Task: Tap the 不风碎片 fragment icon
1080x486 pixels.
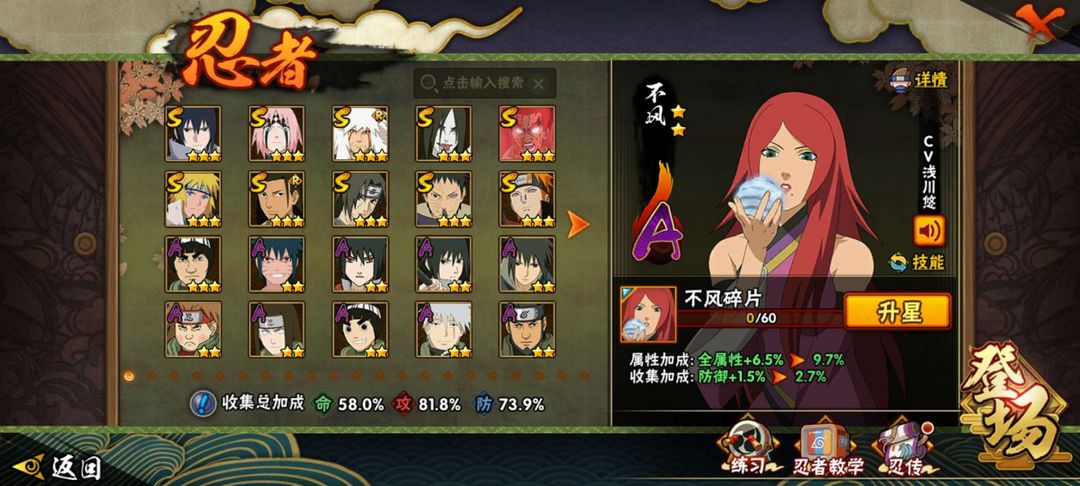Action: coord(647,315)
